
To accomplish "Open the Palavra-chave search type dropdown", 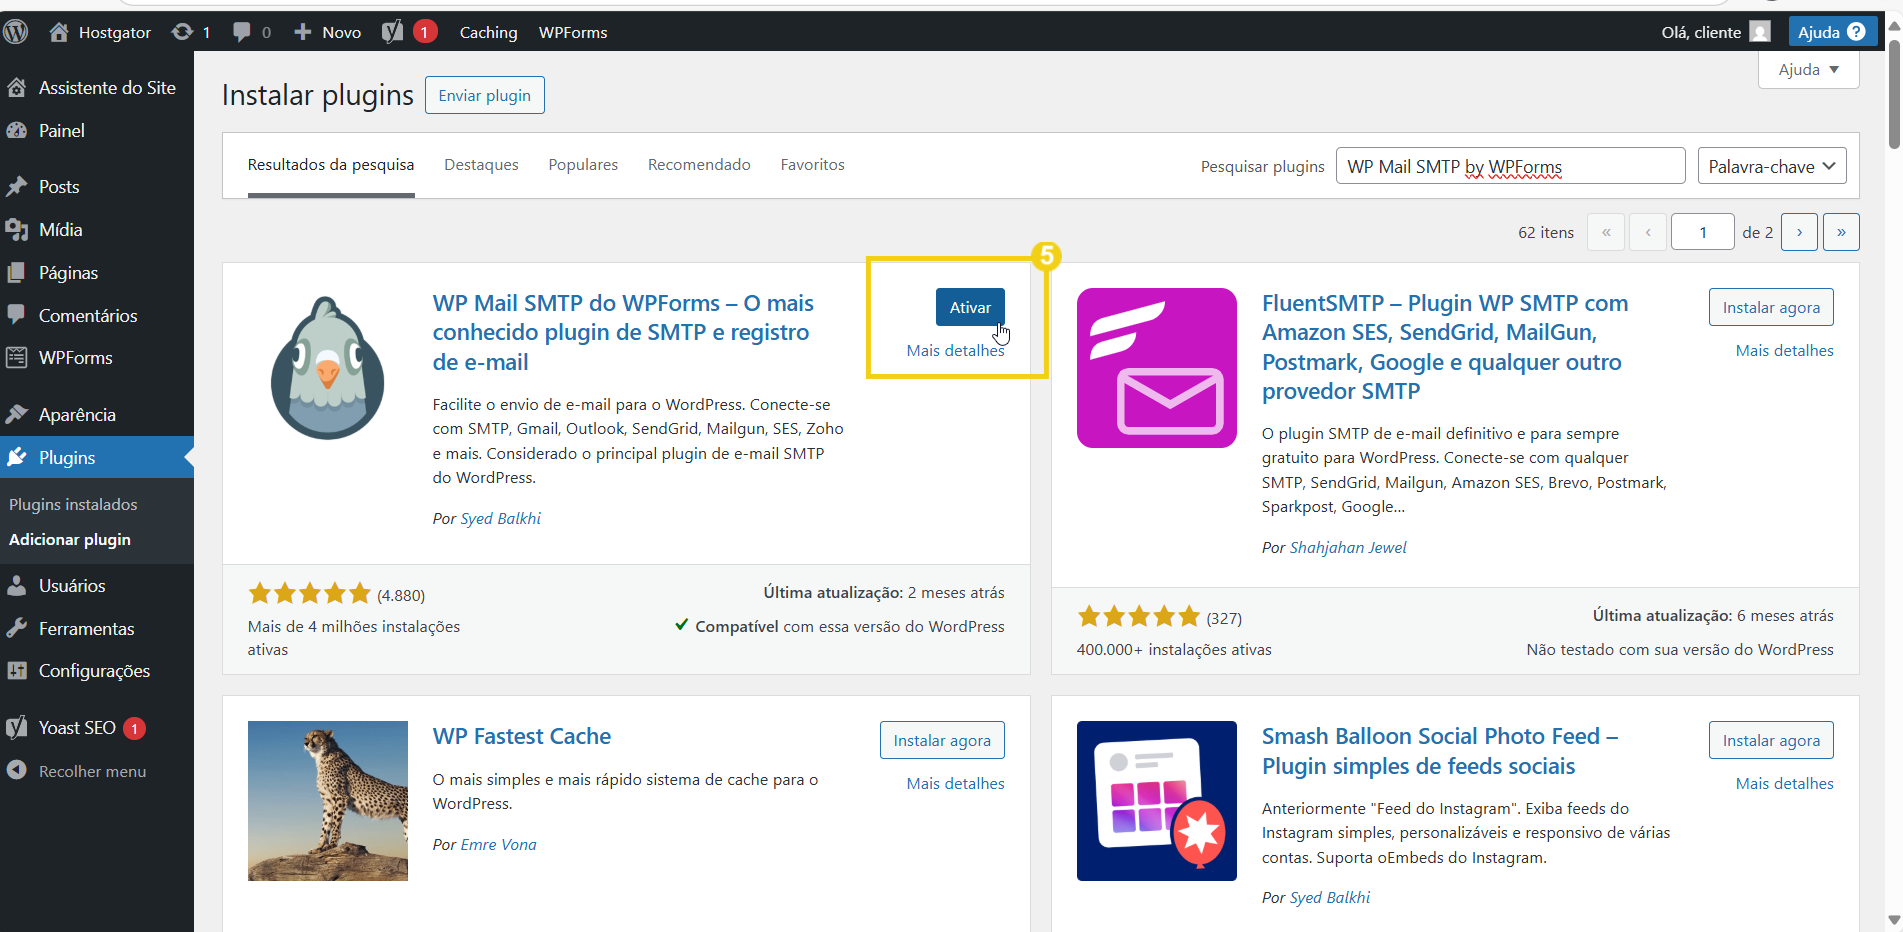I will 1772,166.
